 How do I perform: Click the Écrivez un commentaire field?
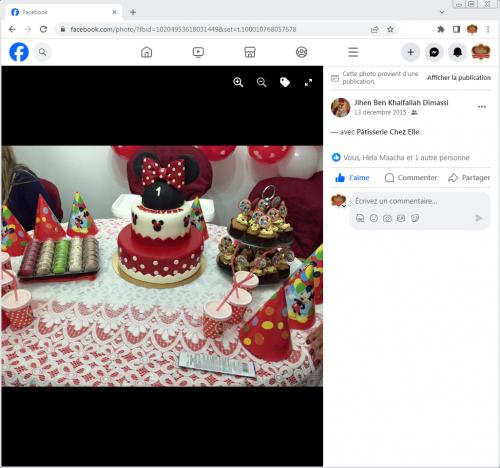click(420, 201)
